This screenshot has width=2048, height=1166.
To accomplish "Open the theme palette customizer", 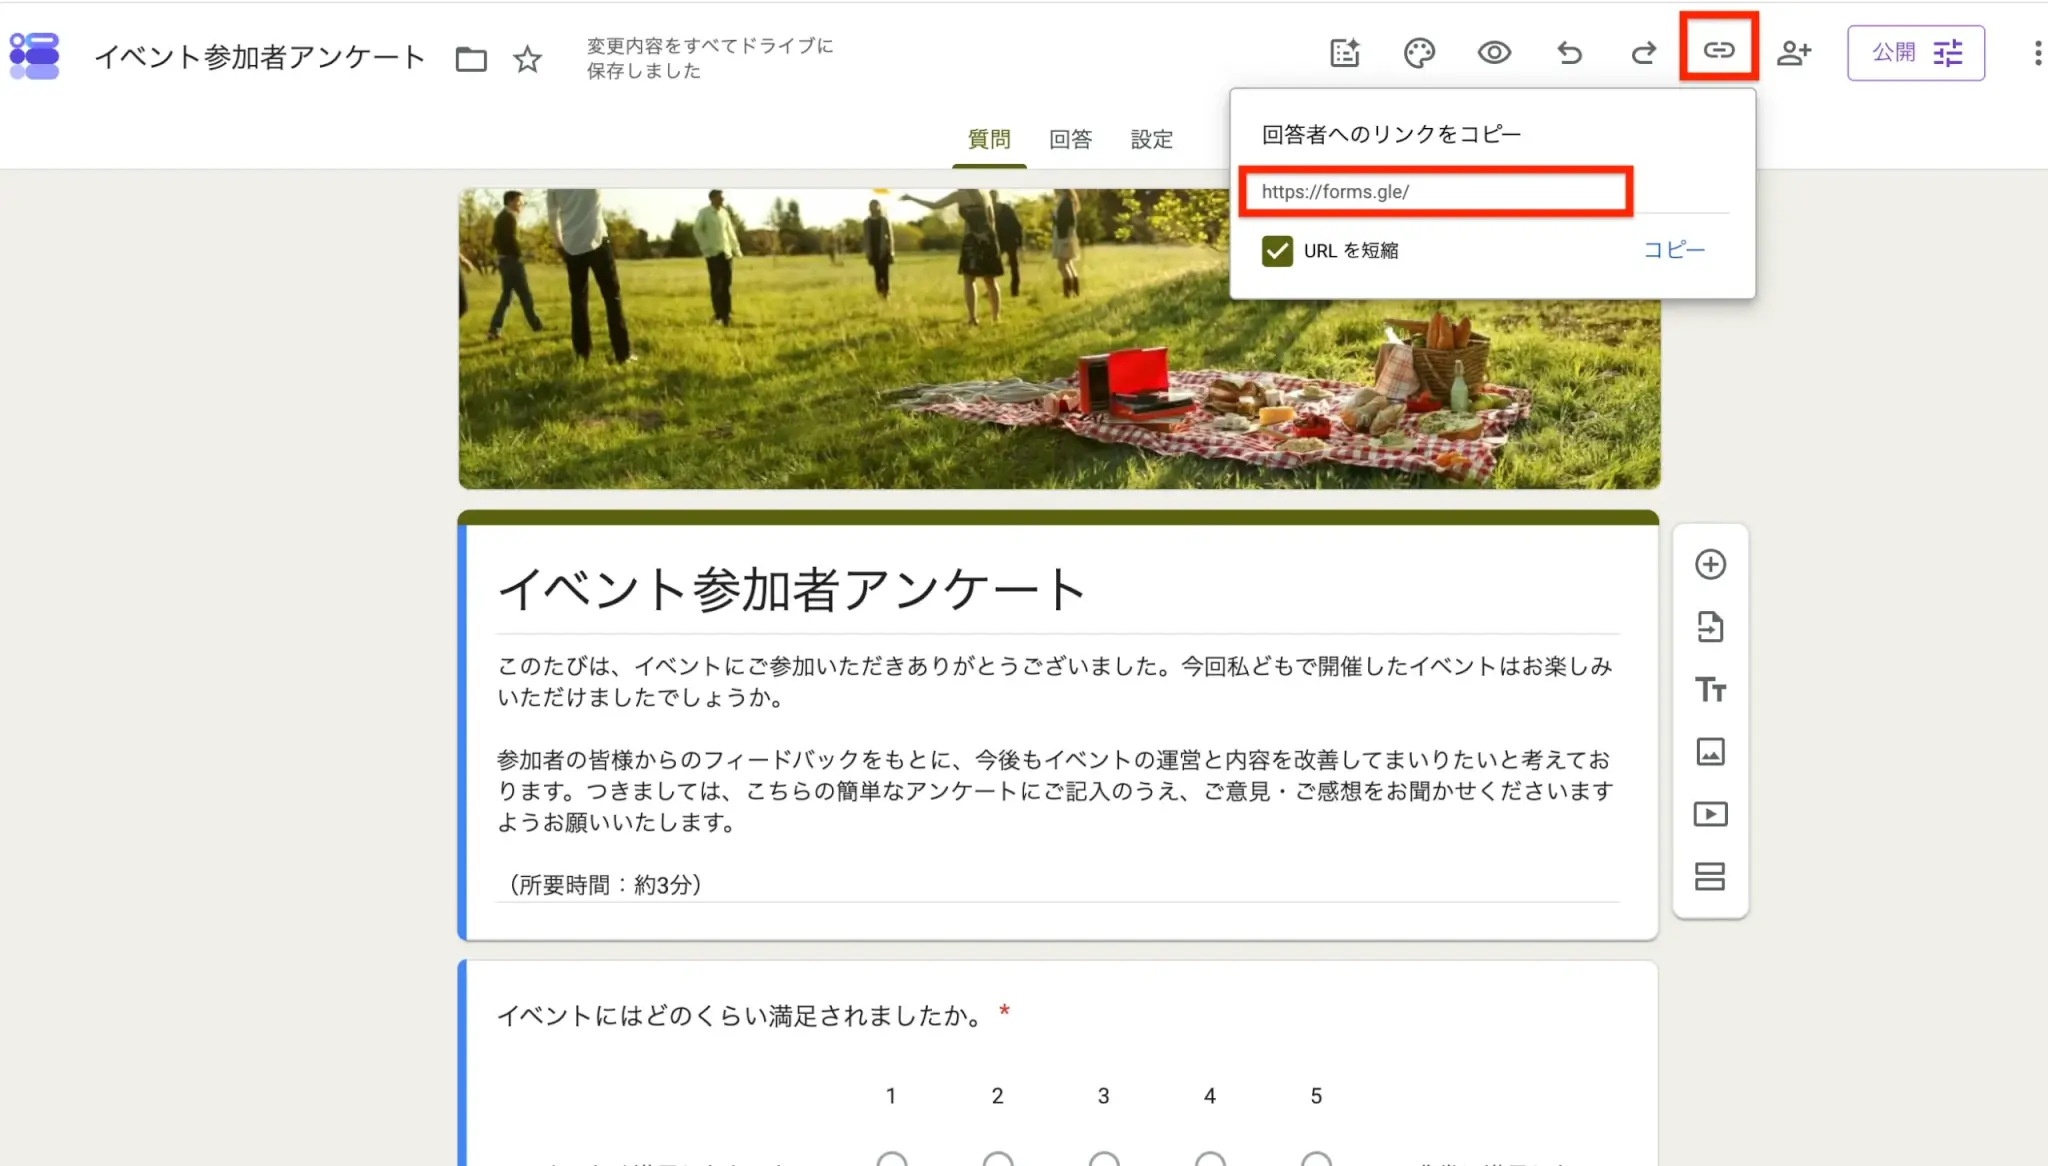I will point(1419,52).
